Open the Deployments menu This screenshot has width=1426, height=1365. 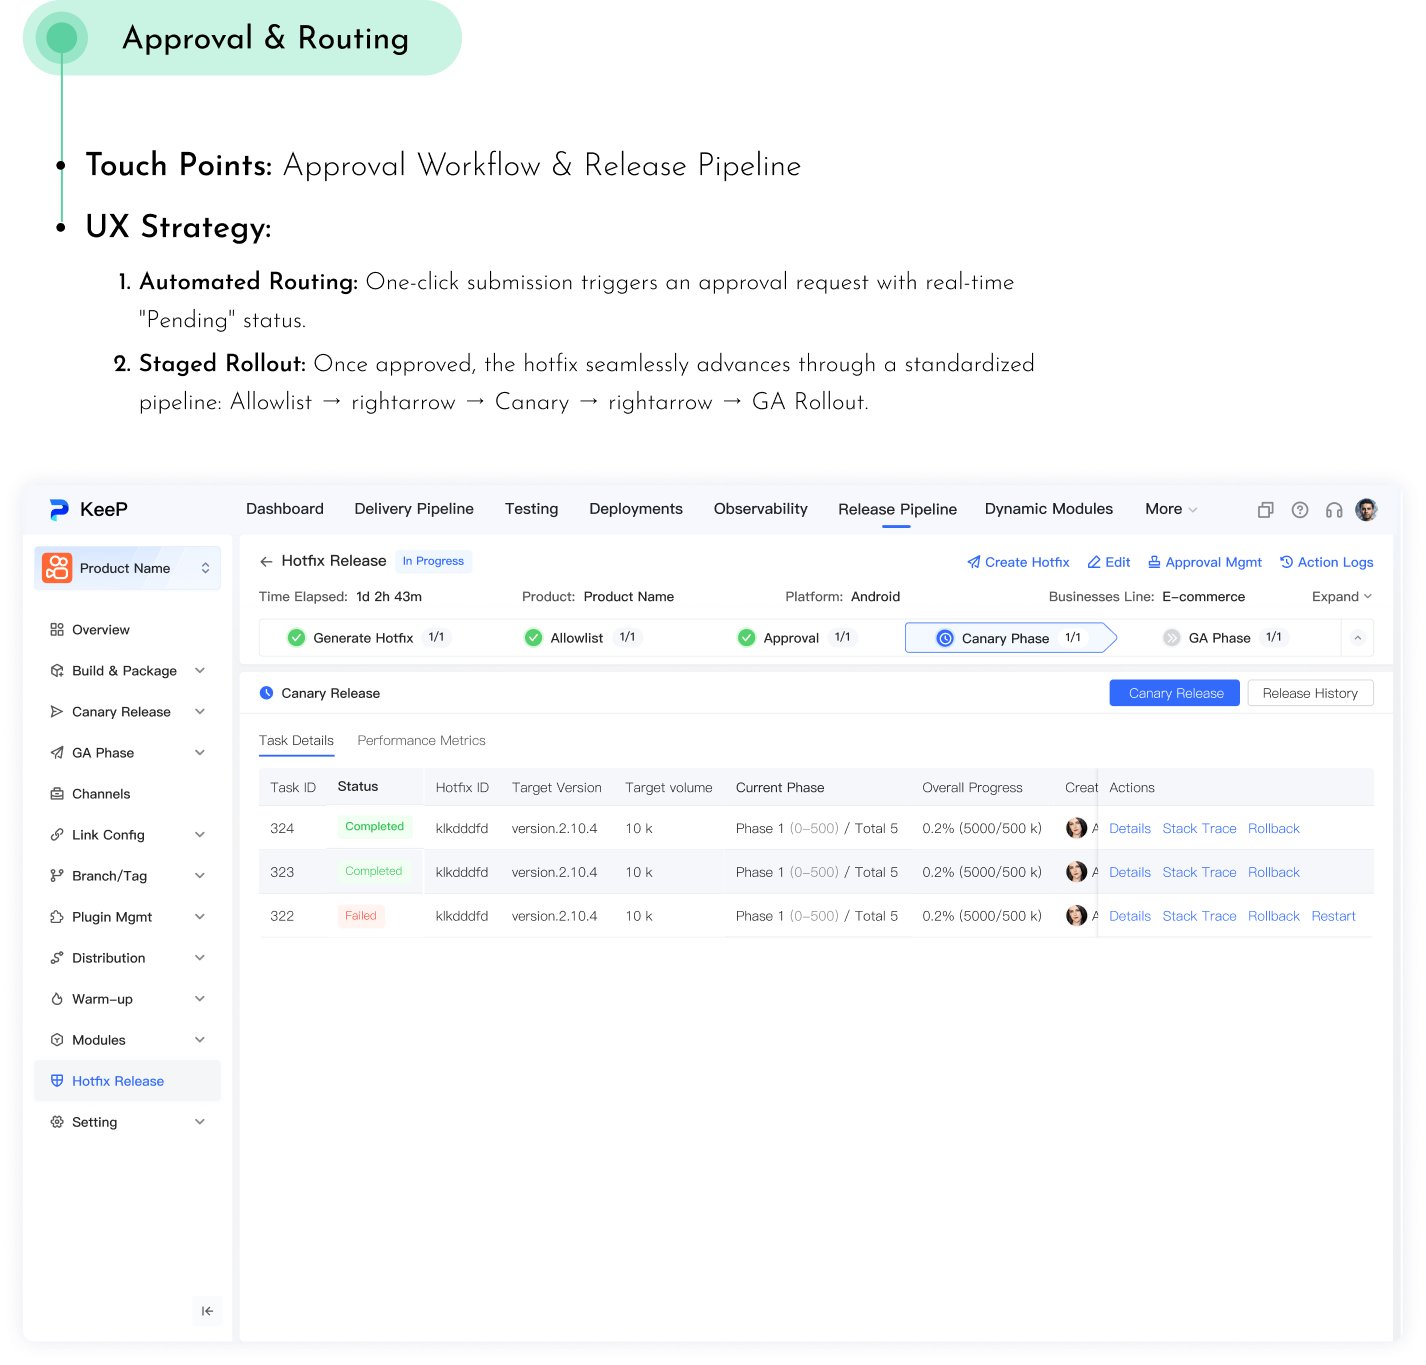[636, 509]
